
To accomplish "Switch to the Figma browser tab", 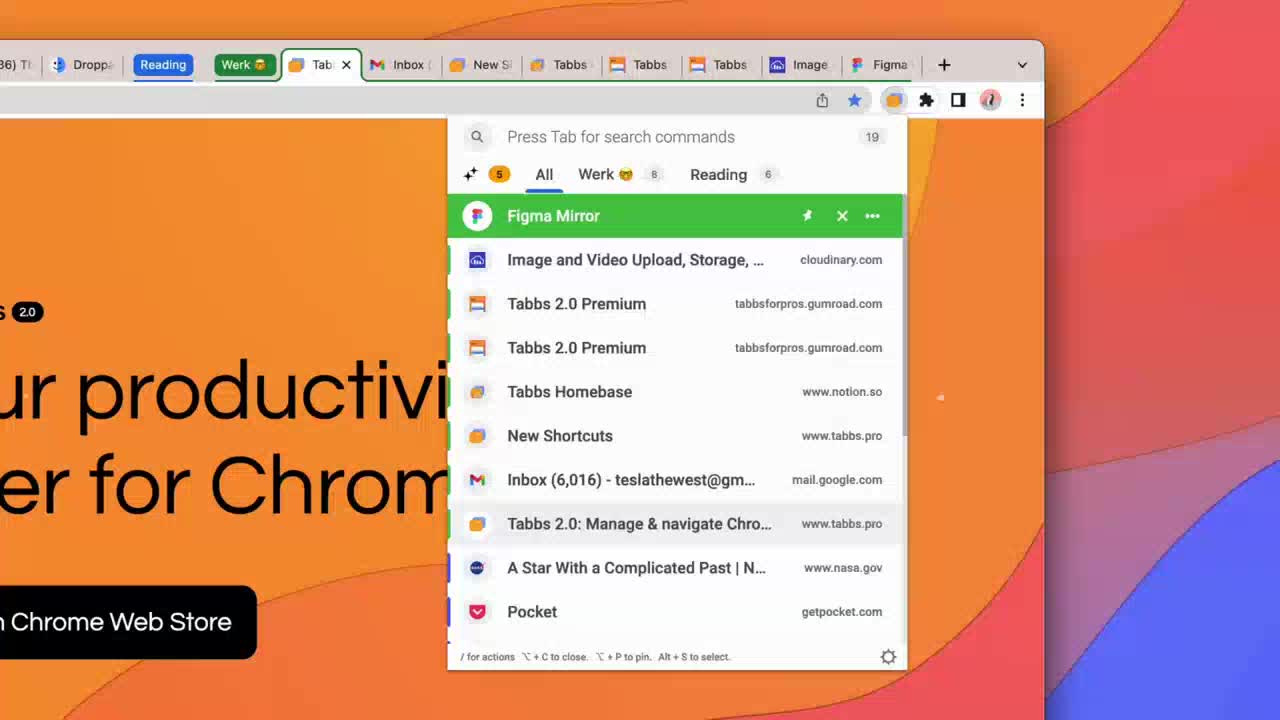I will pos(880,65).
